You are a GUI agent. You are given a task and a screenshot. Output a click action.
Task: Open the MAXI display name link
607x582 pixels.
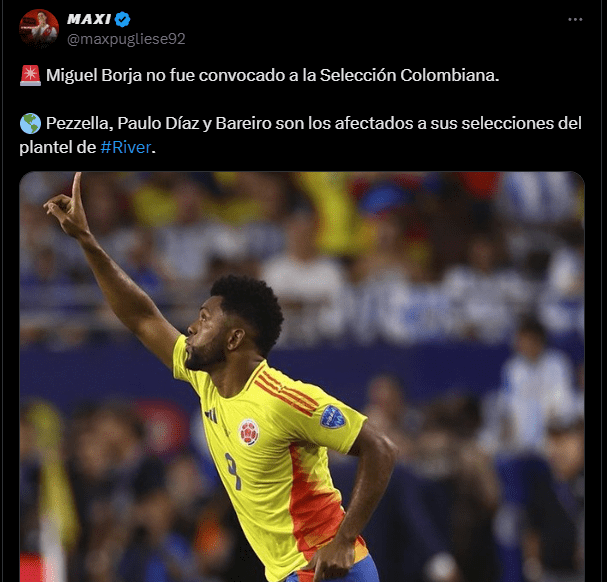tap(89, 19)
